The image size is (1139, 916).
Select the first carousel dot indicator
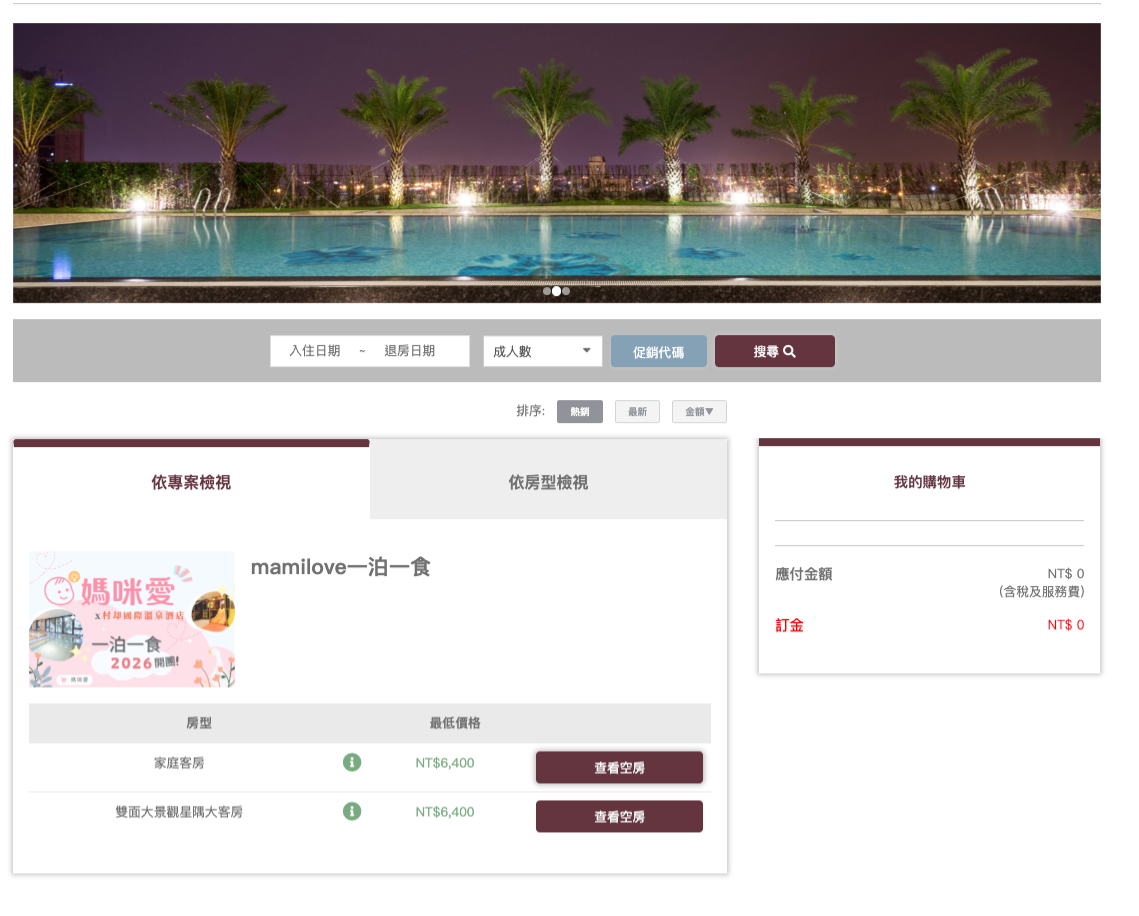pos(547,291)
